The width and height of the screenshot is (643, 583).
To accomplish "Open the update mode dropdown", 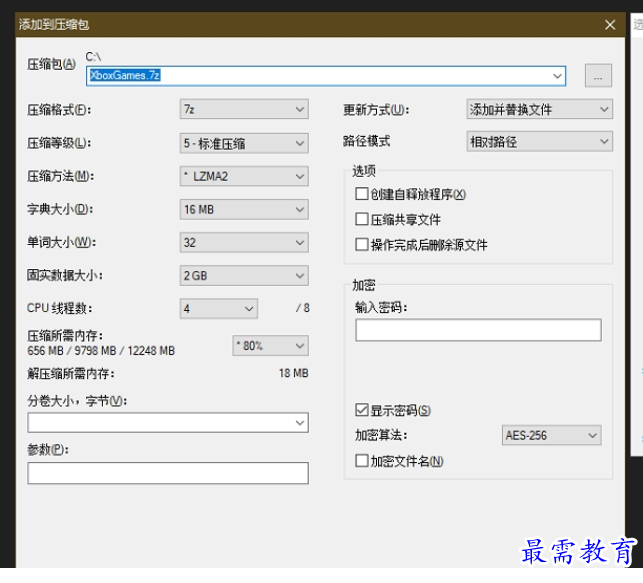I will click(539, 109).
